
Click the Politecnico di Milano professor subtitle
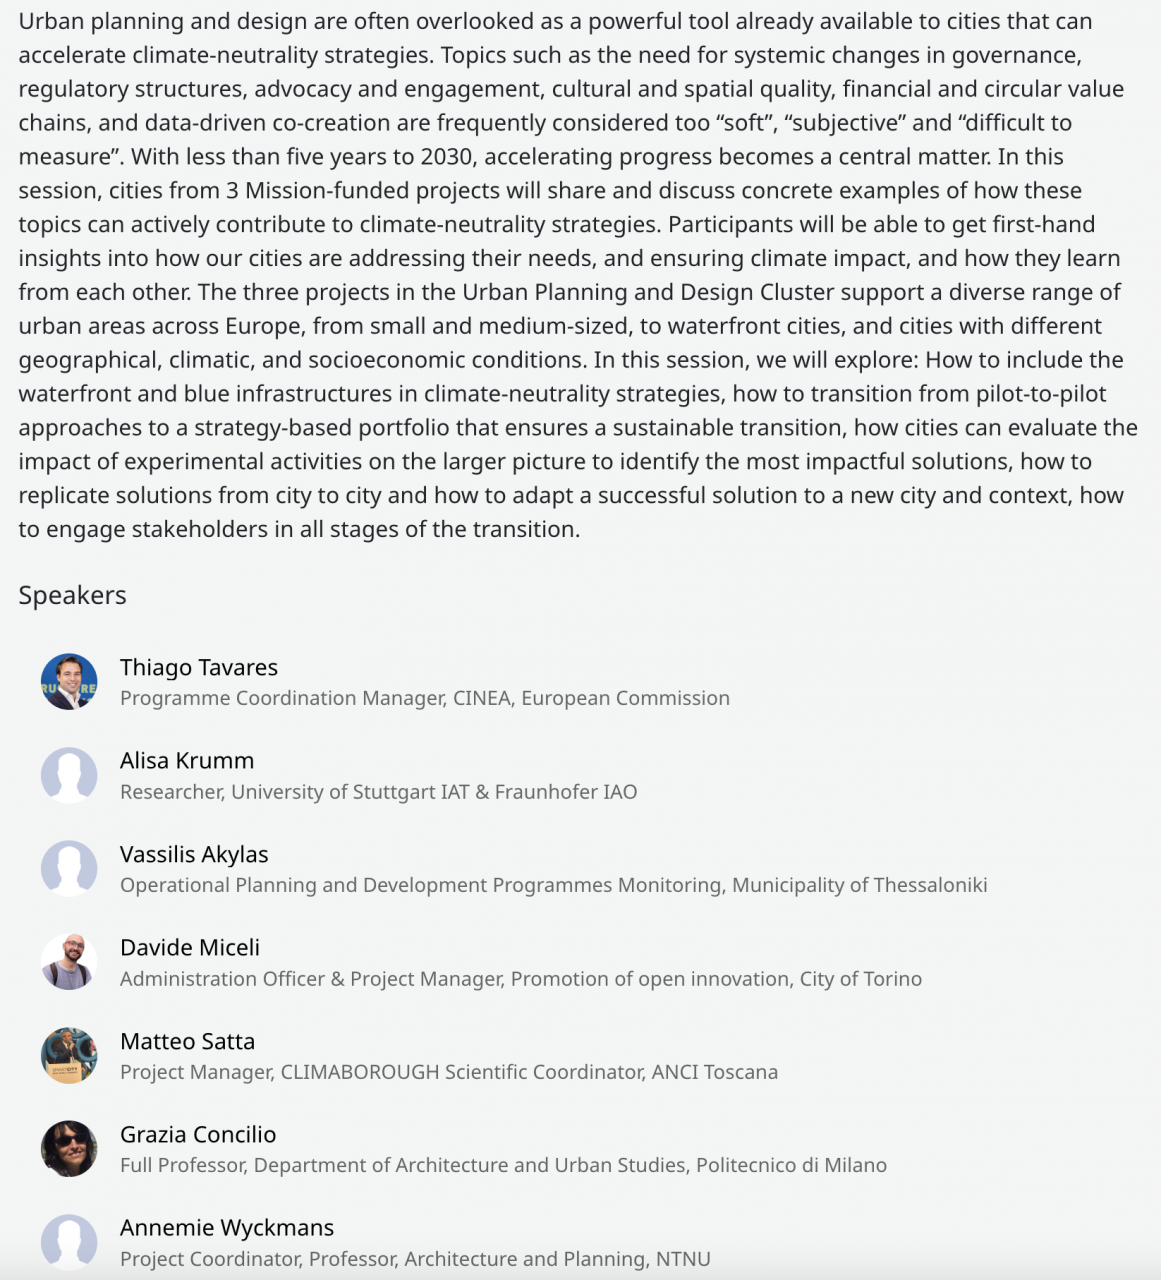tap(503, 1165)
